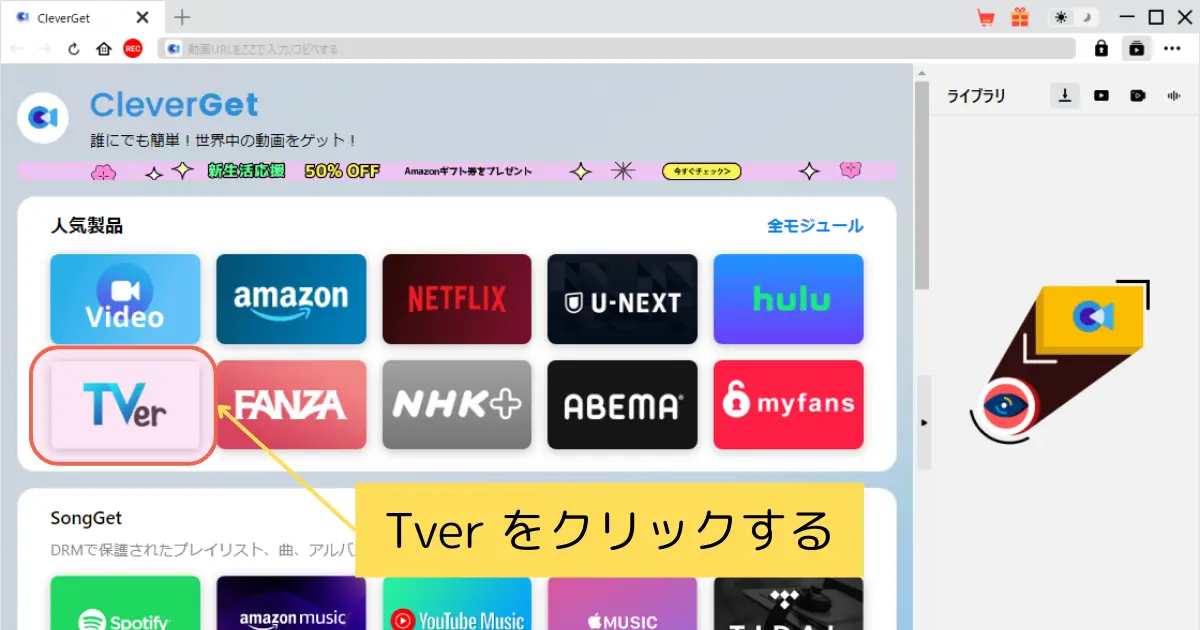Select the CleverGet browser tab
1200x630 pixels.
click(83, 17)
